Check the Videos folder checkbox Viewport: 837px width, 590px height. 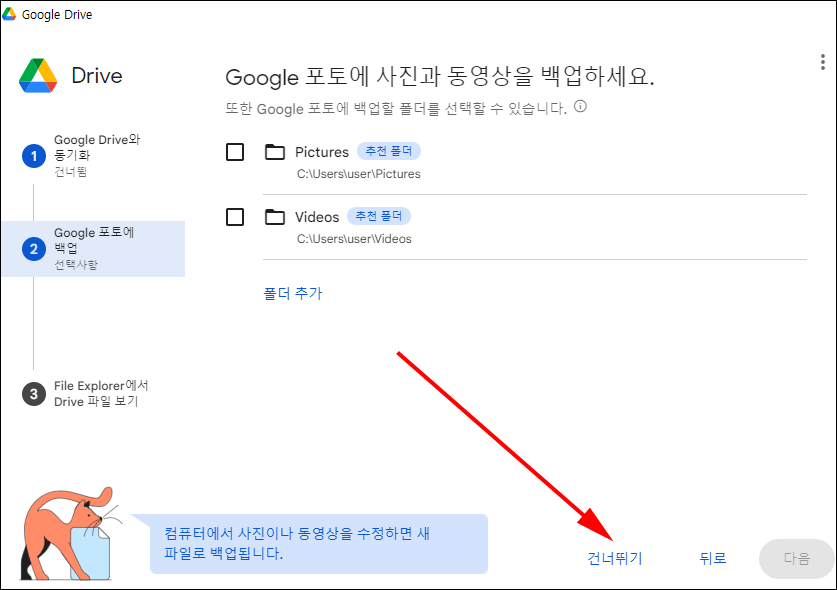tap(235, 217)
